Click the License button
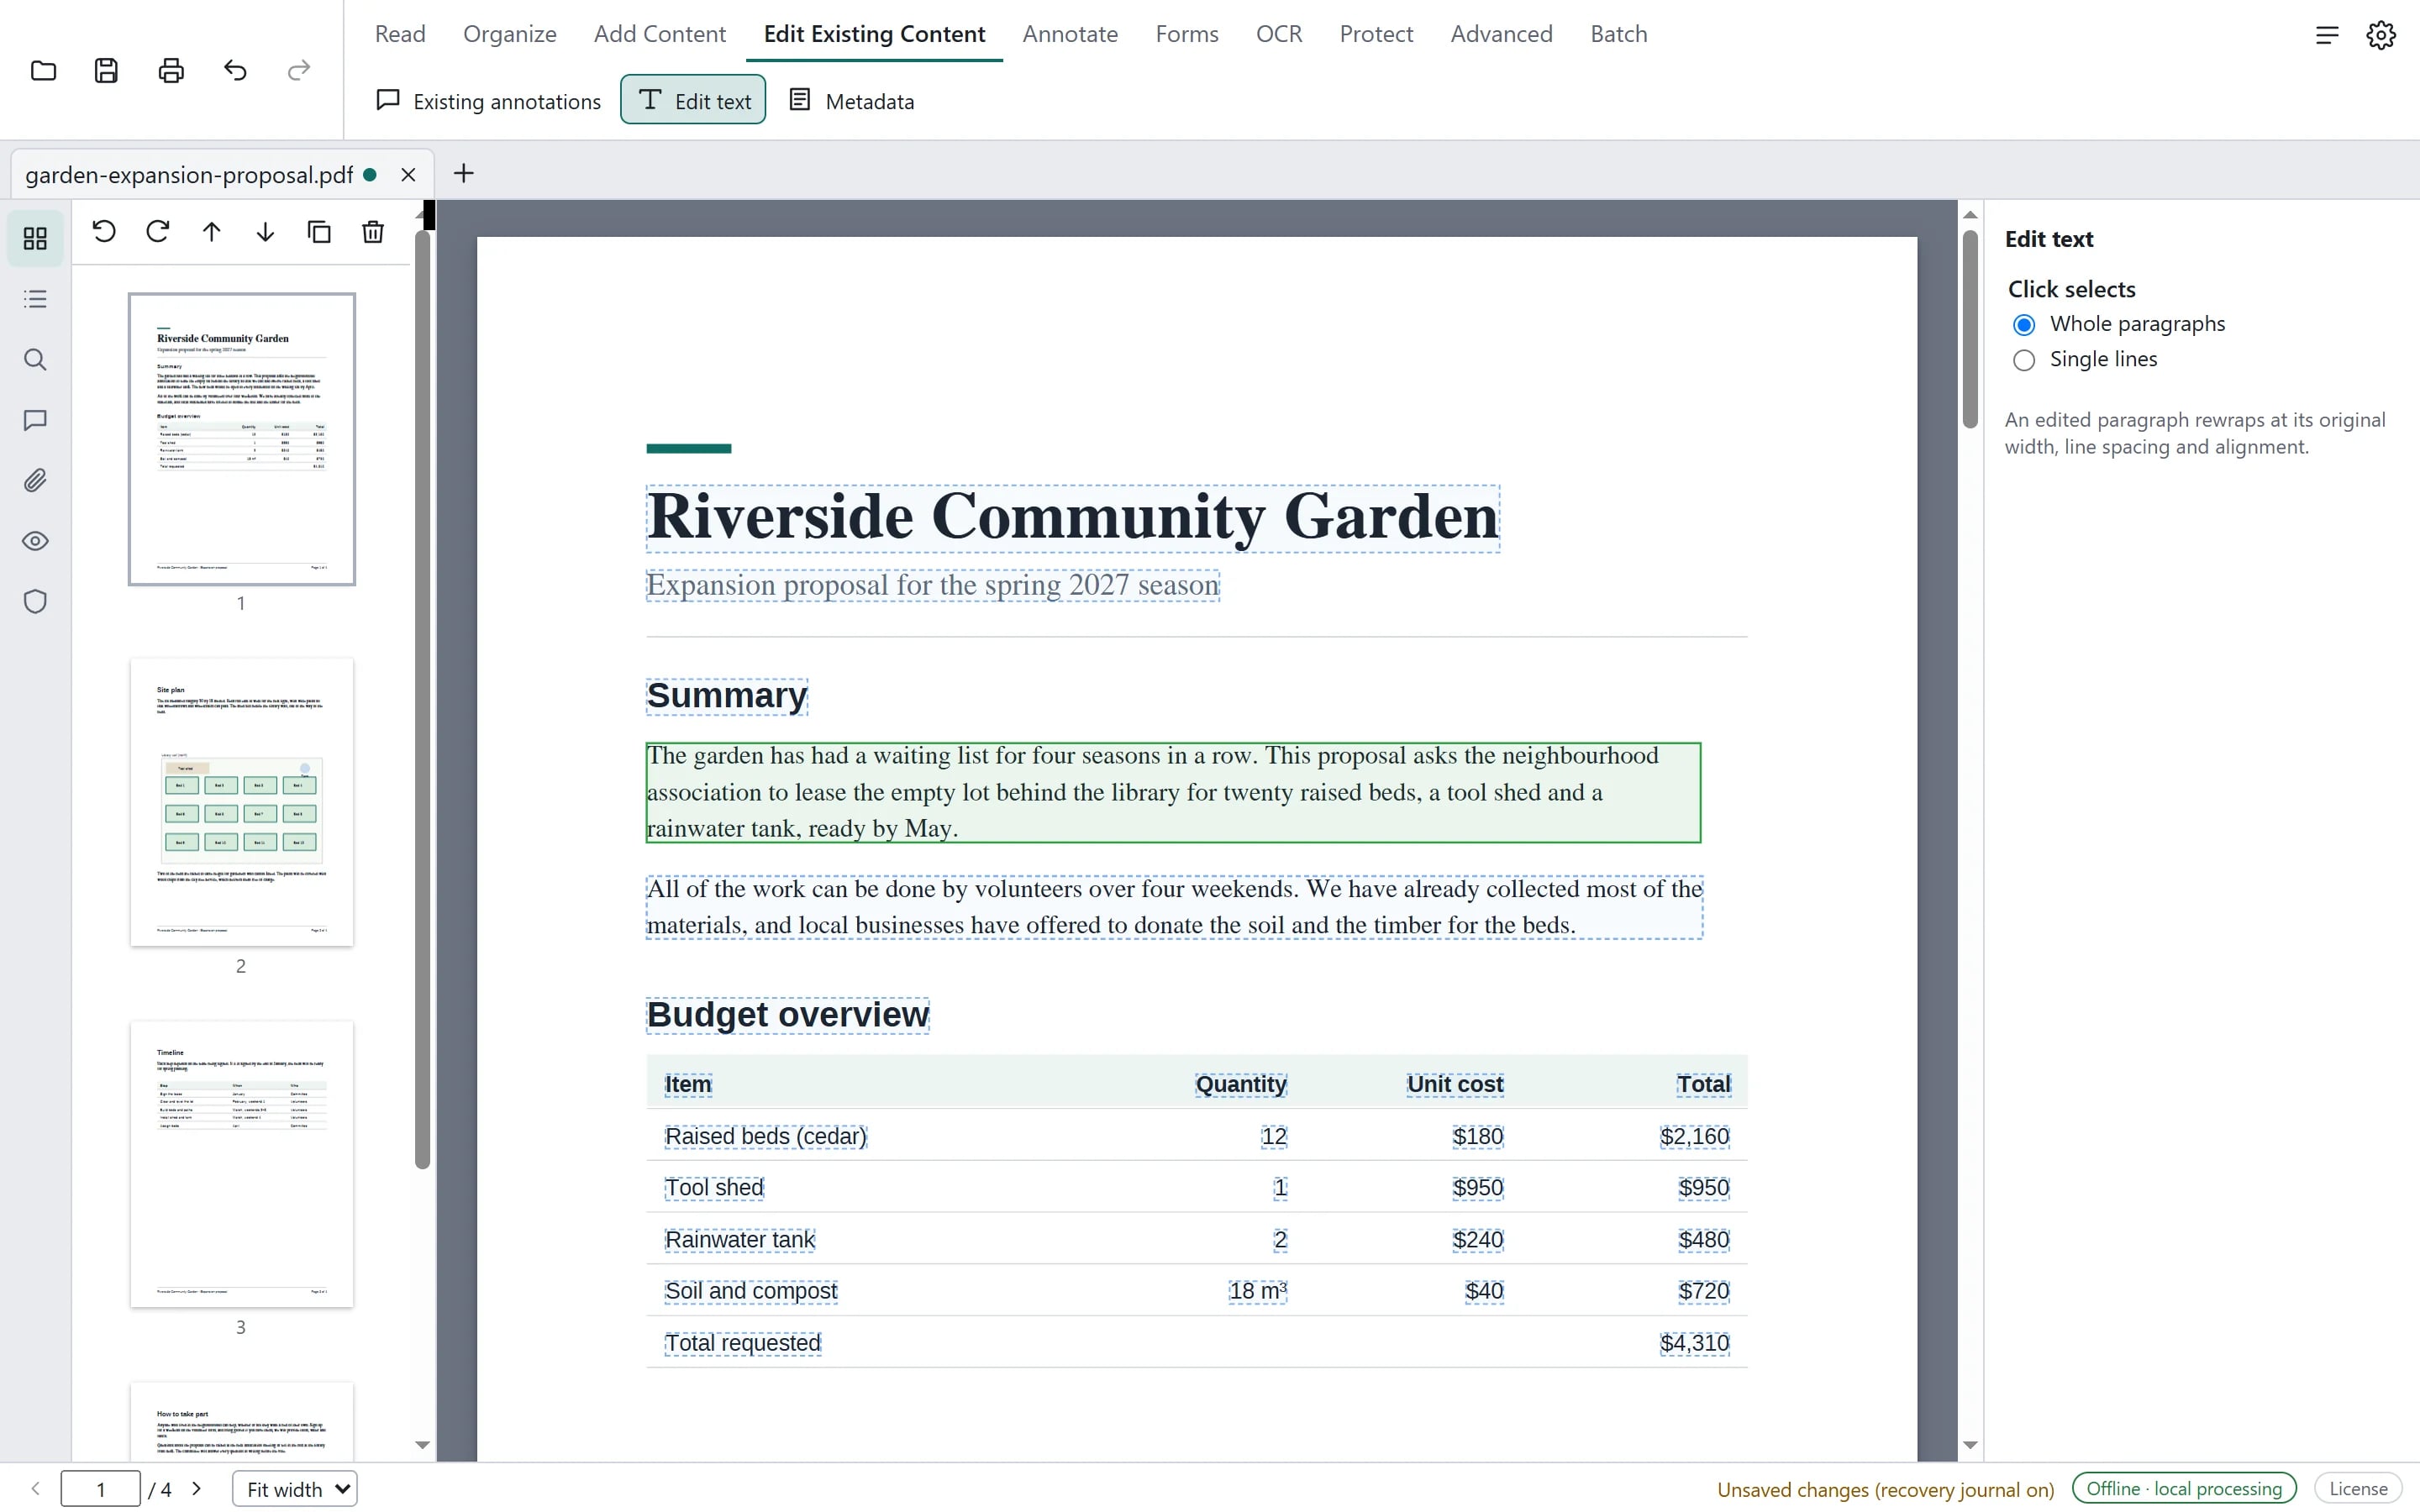Screen dimensions: 2420x1512 pos(2358,1489)
